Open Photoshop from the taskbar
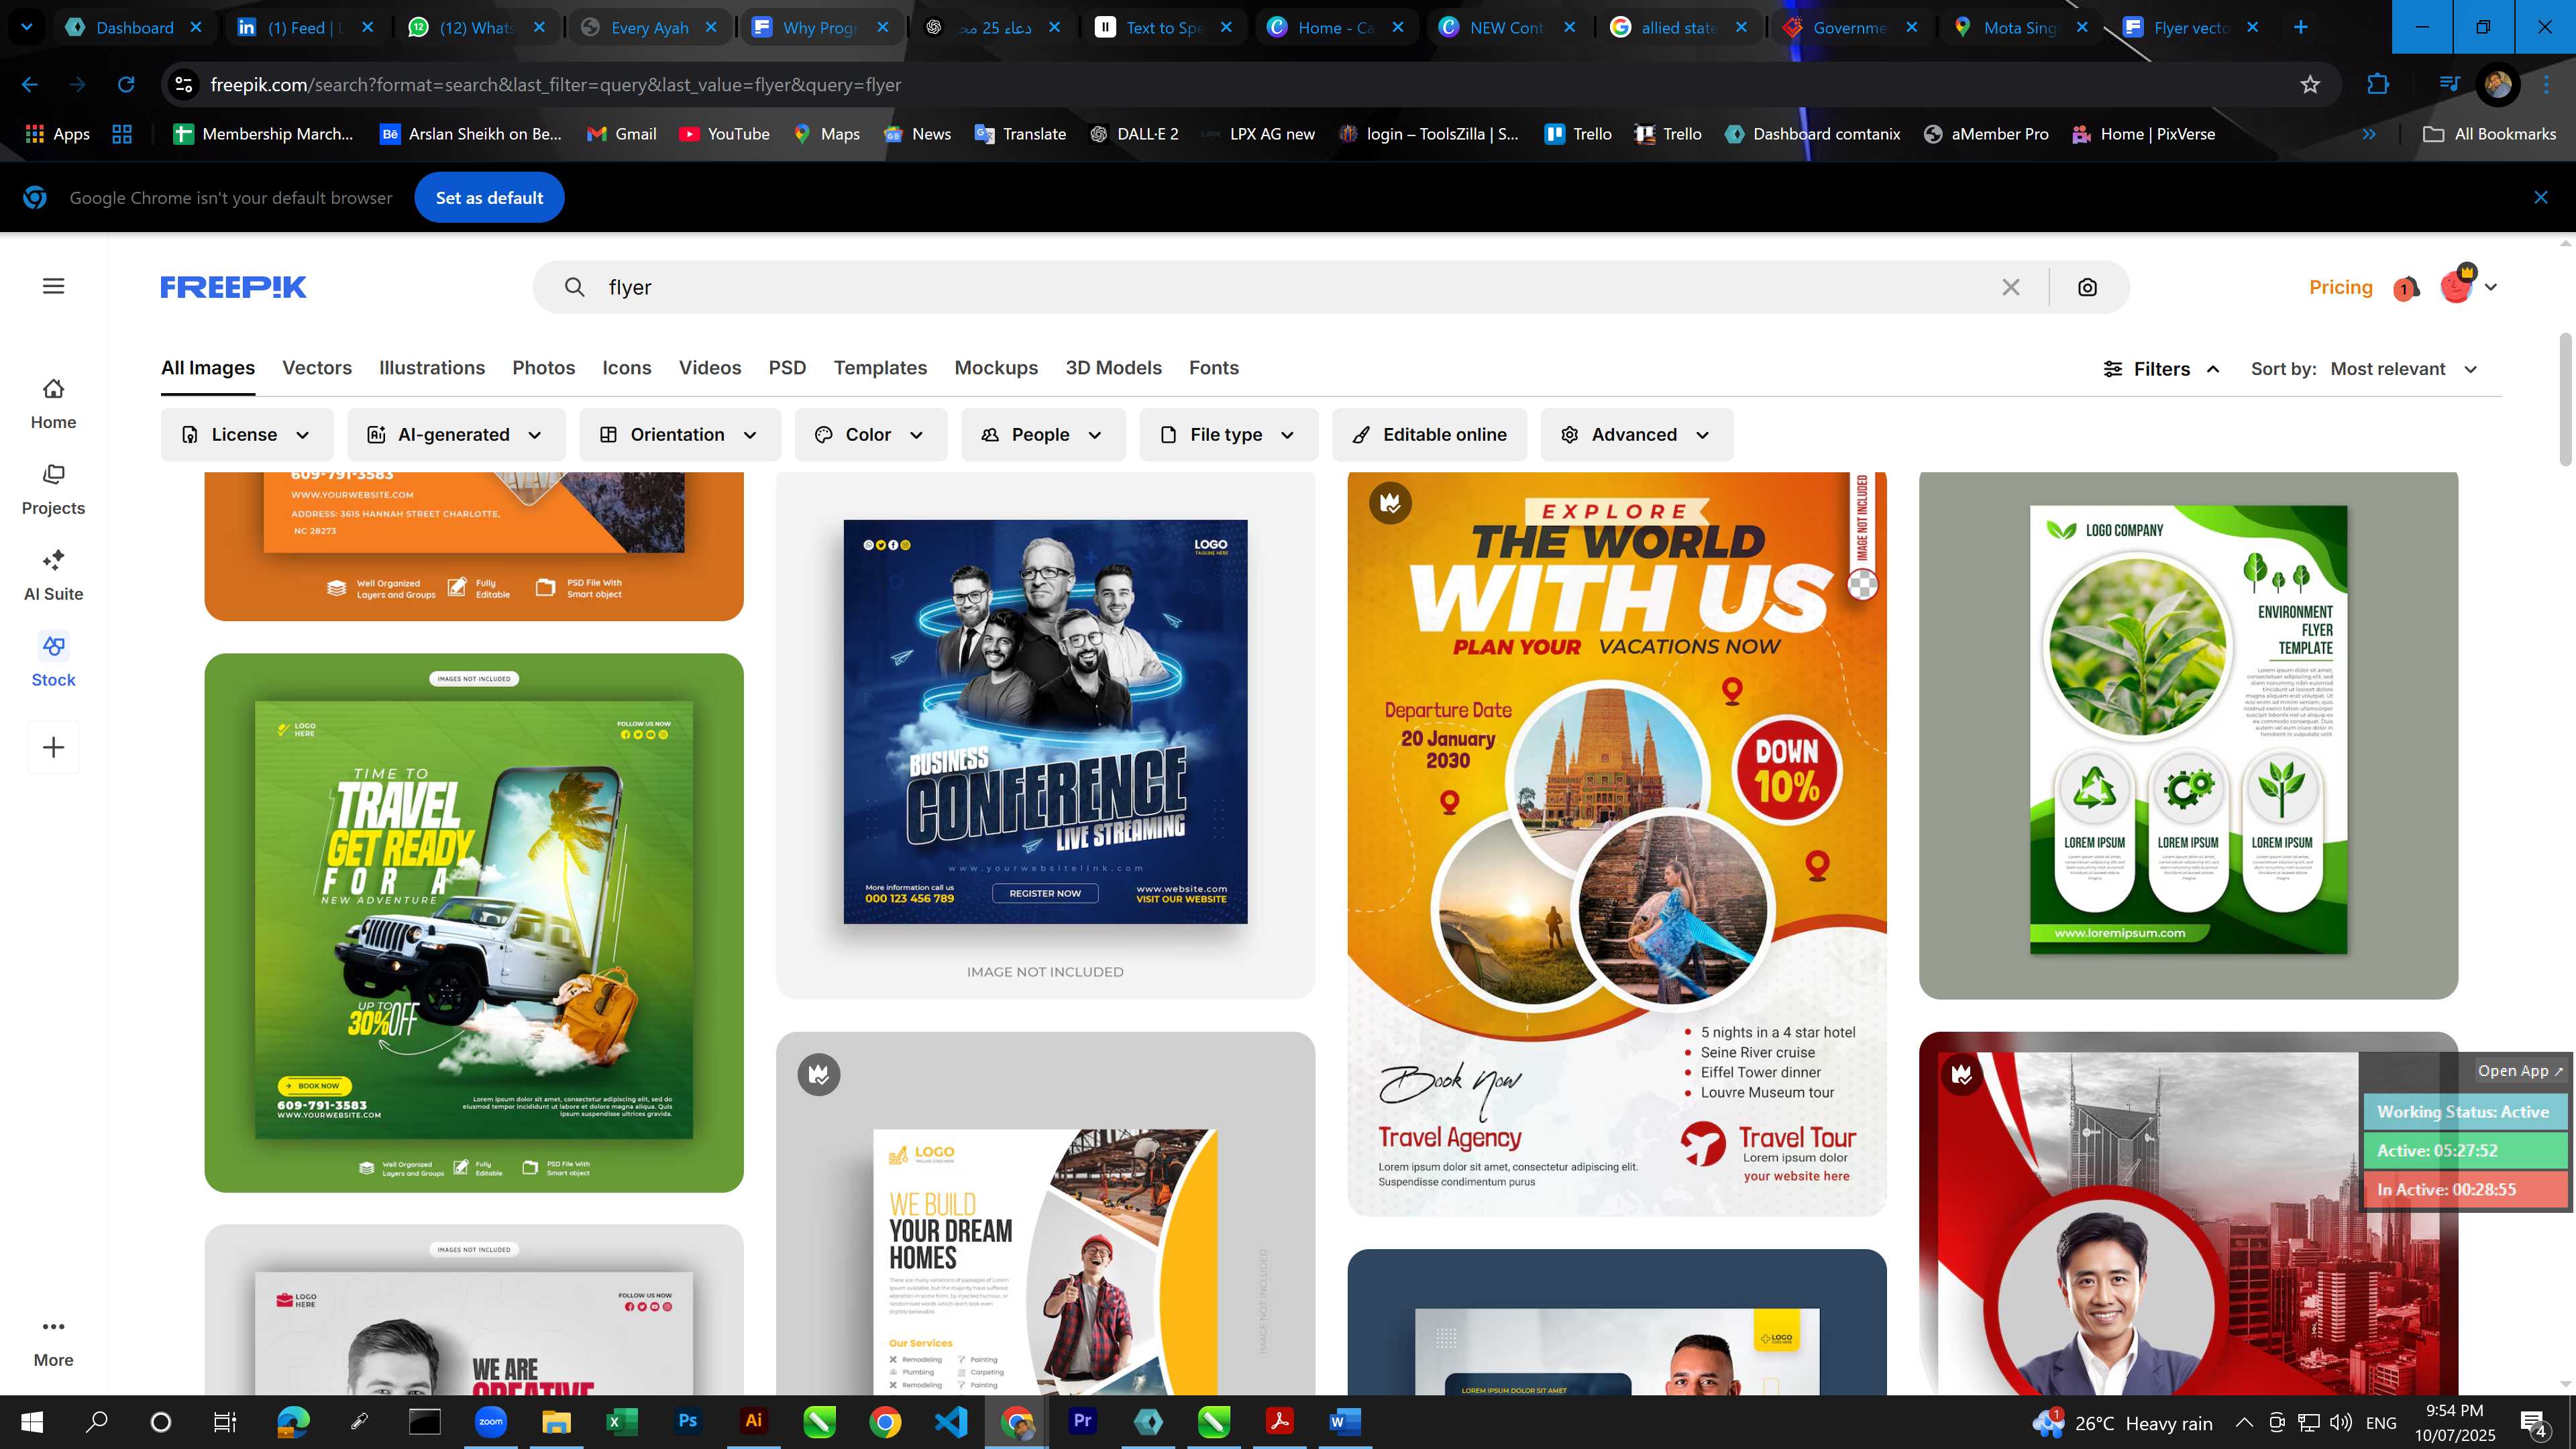Image resolution: width=2576 pixels, height=1449 pixels. tap(688, 1421)
